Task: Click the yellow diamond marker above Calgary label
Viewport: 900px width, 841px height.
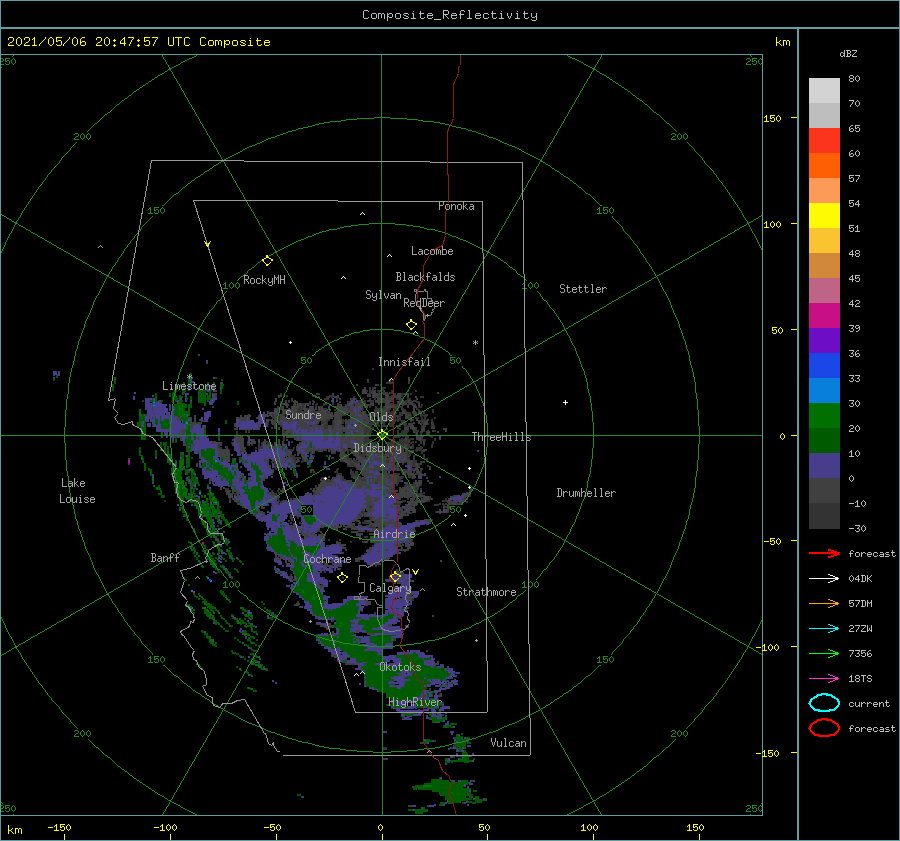Action: [395, 576]
